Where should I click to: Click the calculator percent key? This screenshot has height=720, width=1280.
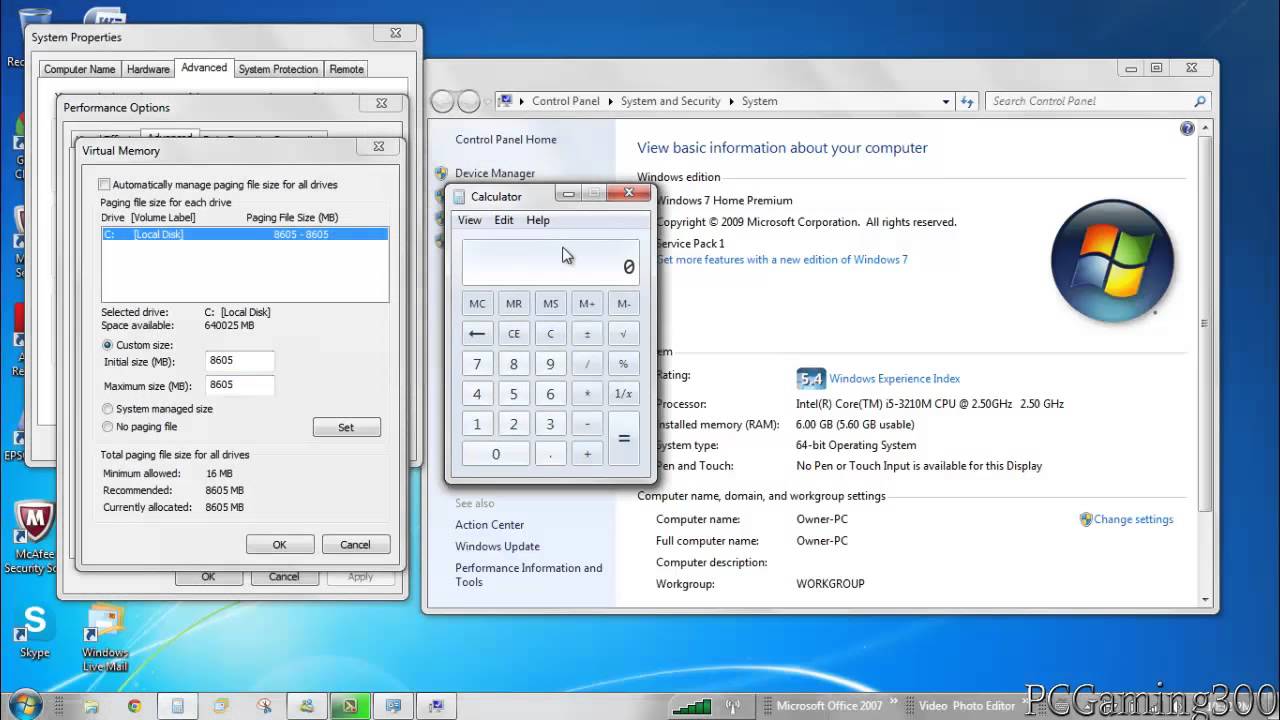click(x=623, y=364)
